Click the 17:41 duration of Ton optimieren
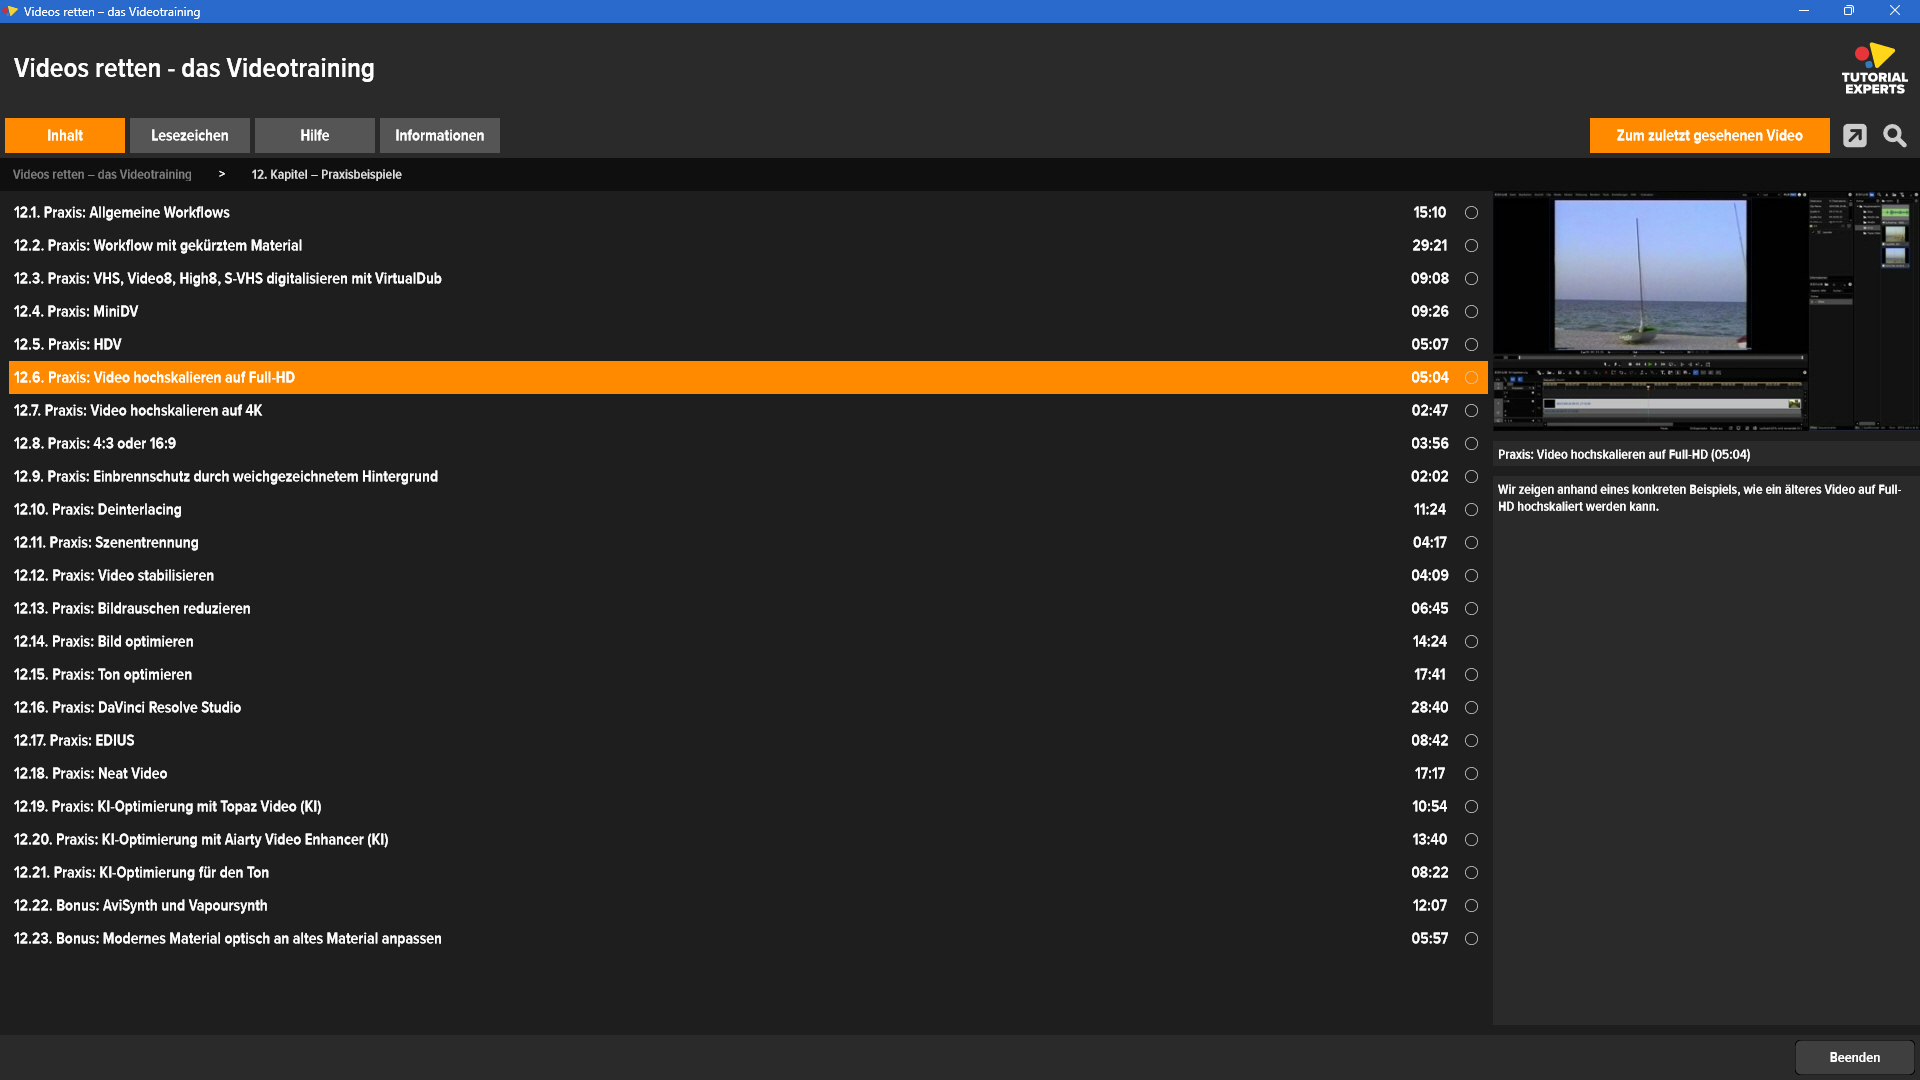This screenshot has height=1080, width=1920. [1430, 674]
